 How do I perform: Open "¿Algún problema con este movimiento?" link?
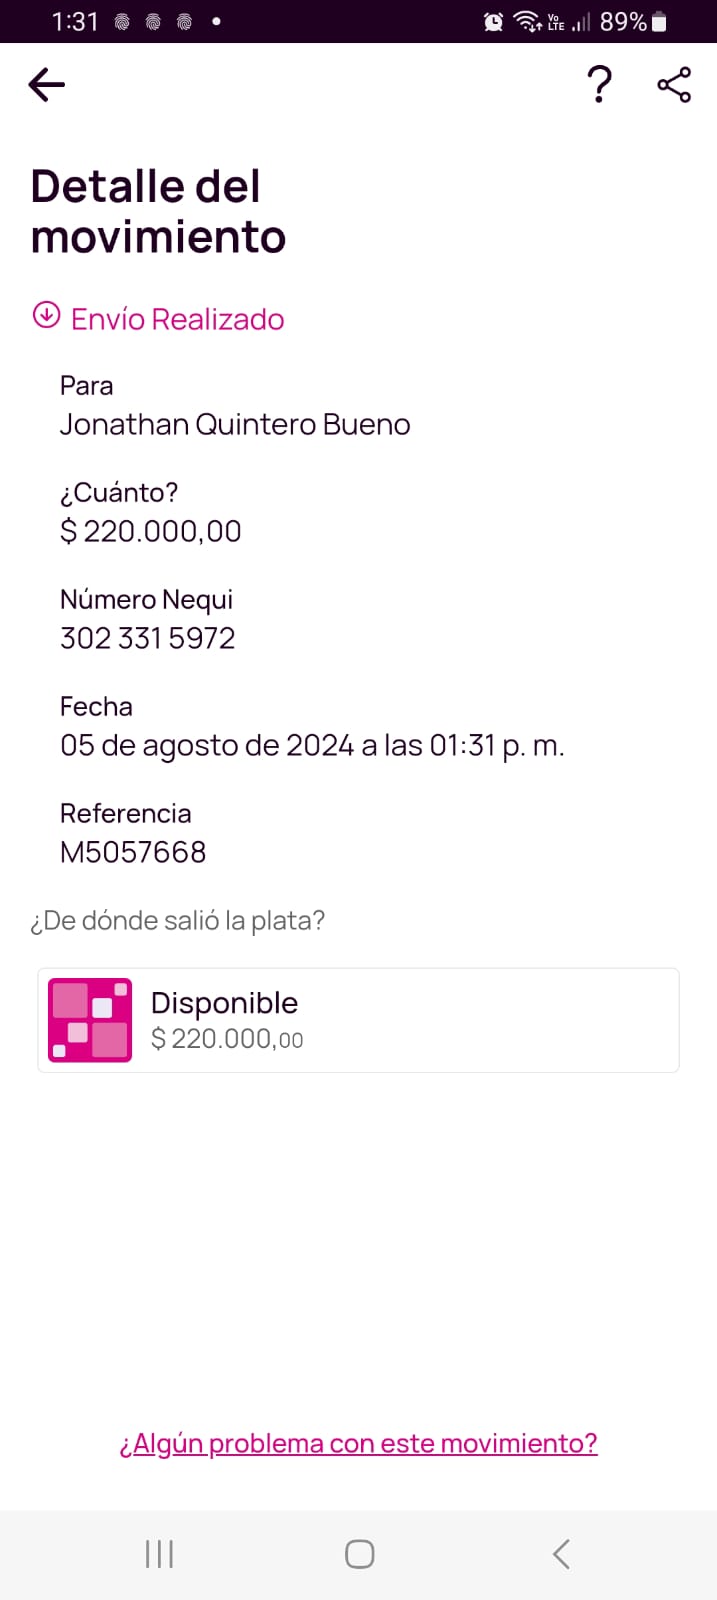pos(358,1443)
